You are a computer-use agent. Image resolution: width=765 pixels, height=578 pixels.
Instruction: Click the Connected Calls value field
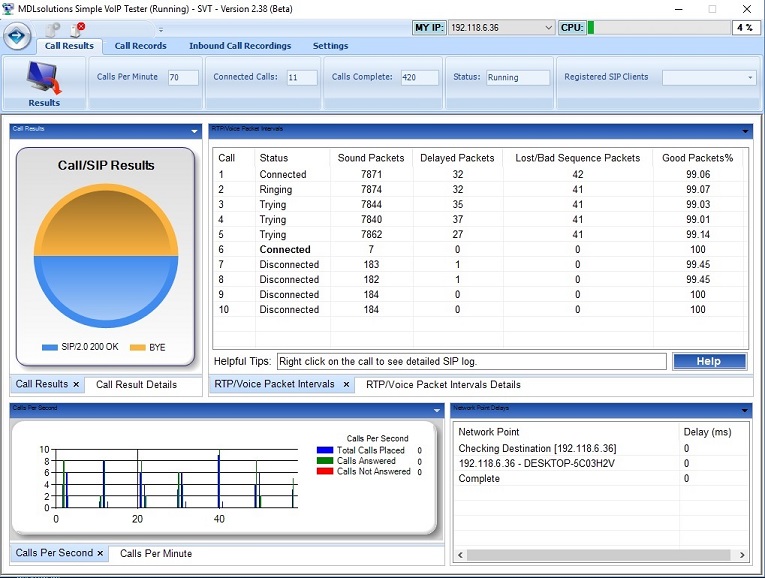click(302, 77)
